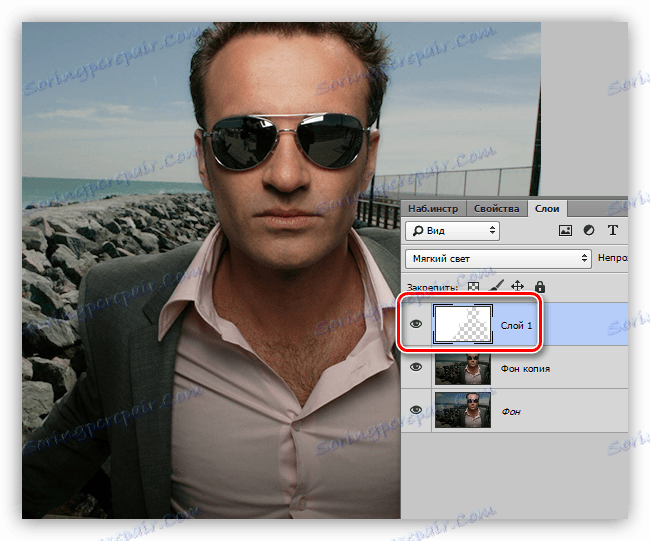The image size is (650, 541).
Task: Filter layers by adjustment layer icon
Action: [589, 230]
